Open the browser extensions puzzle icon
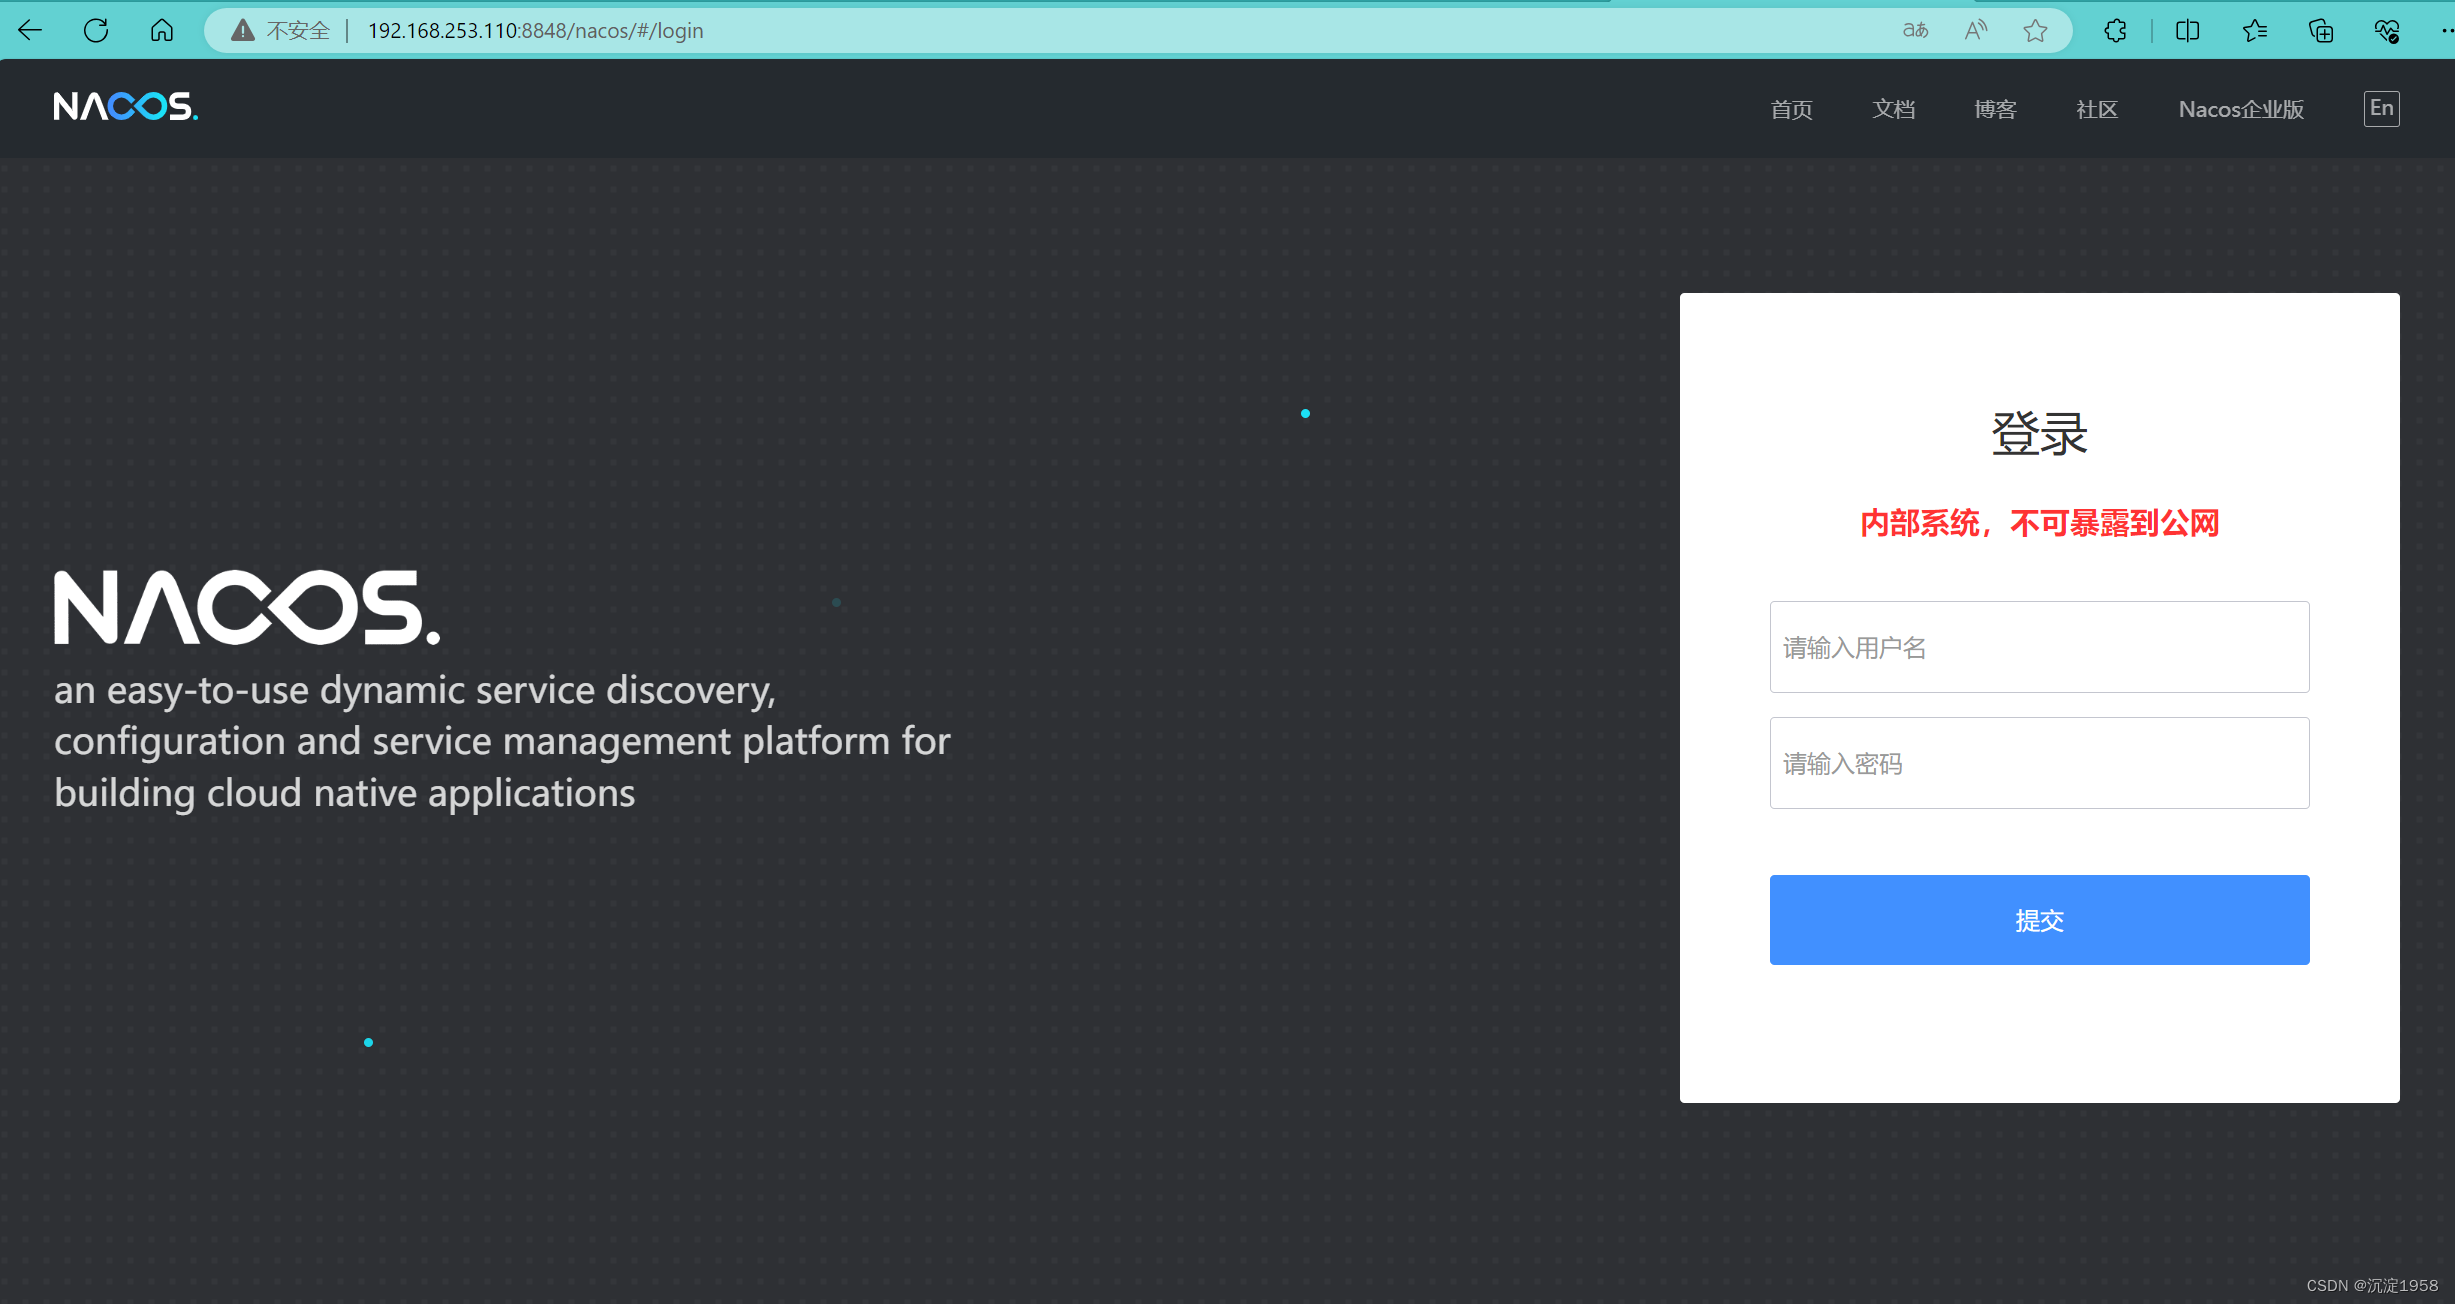 2115,30
